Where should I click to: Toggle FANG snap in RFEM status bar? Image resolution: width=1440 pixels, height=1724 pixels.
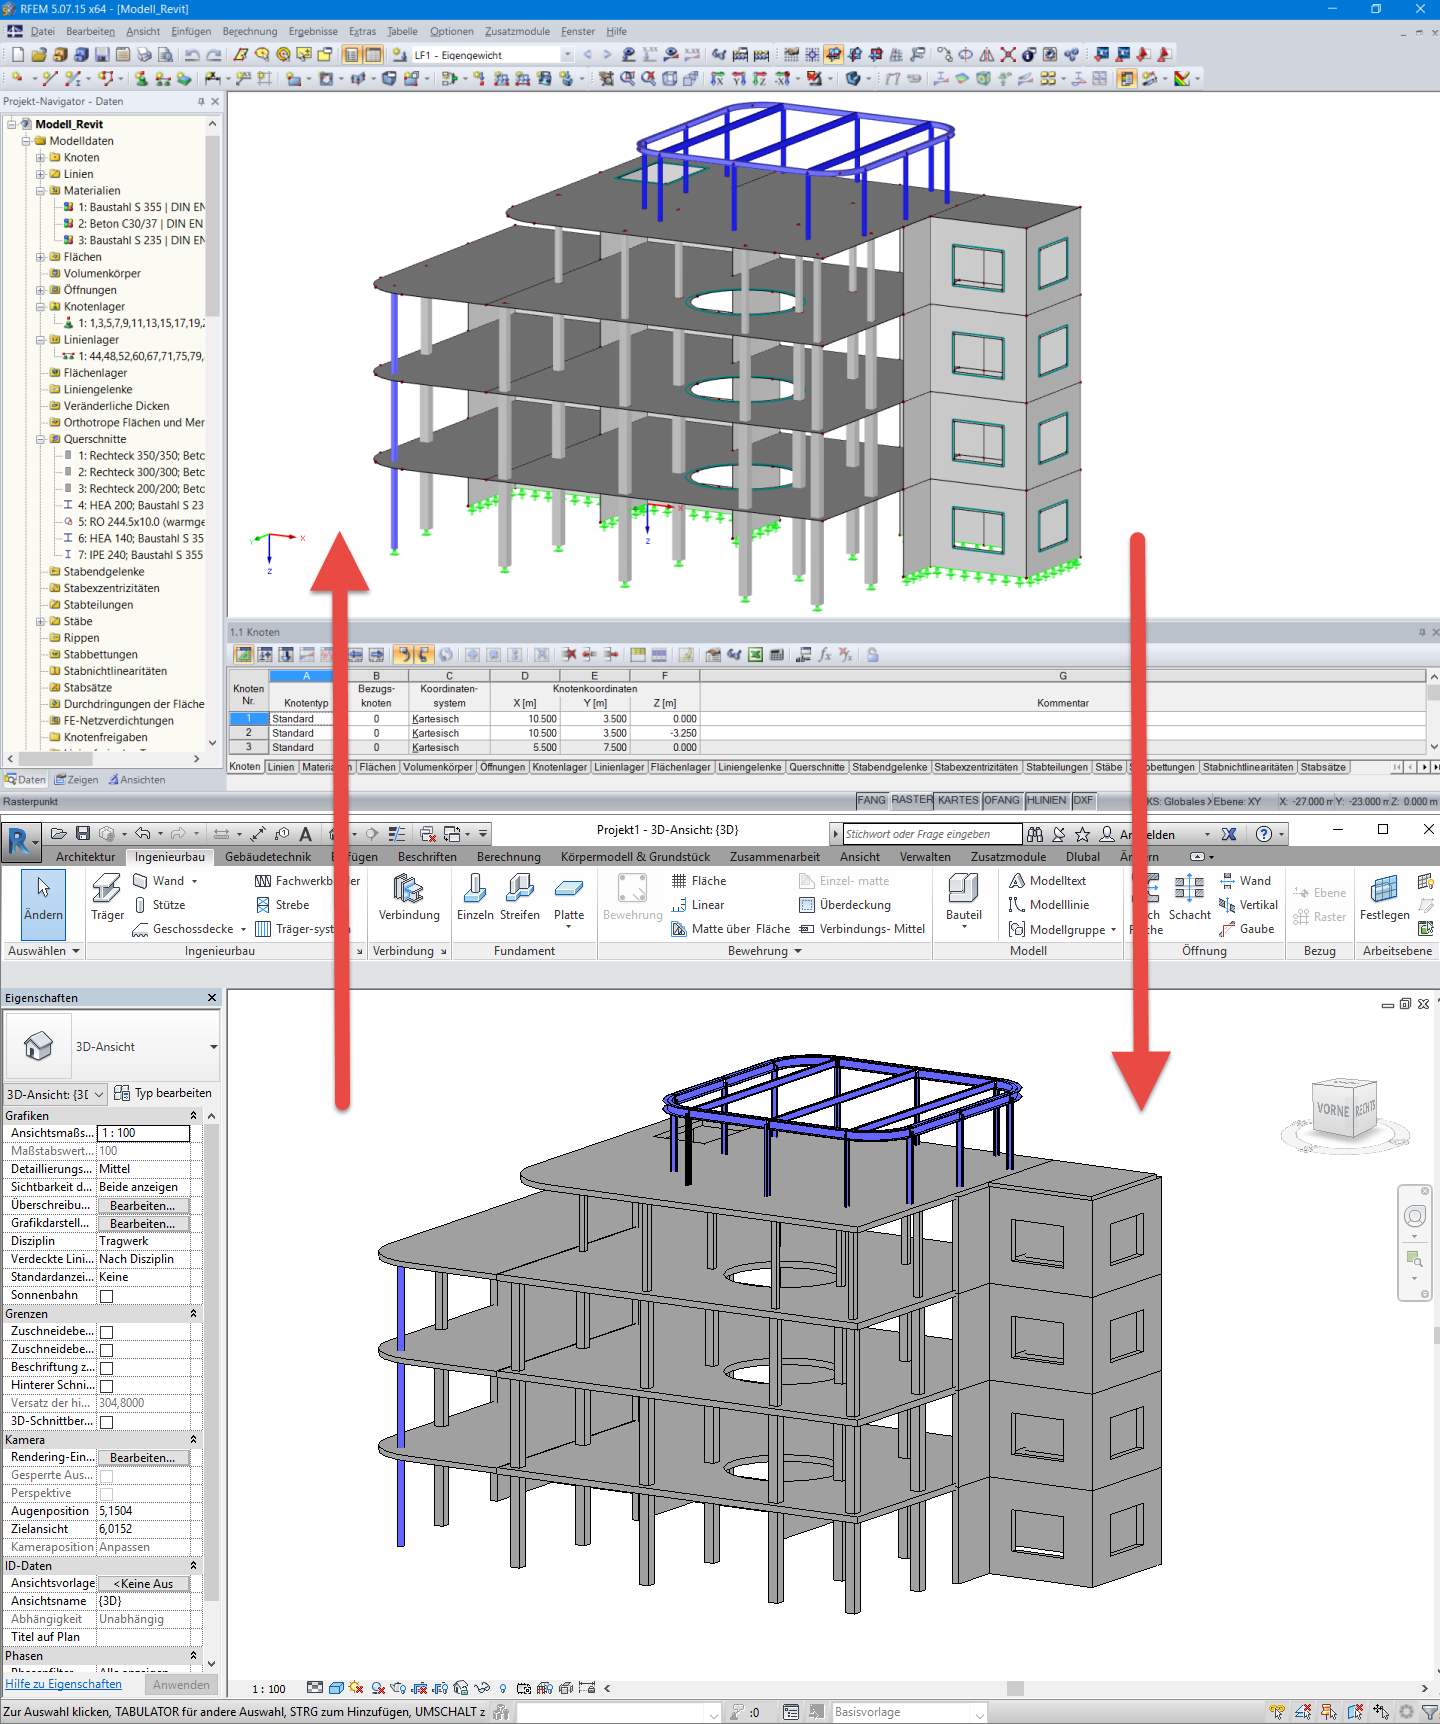point(871,800)
